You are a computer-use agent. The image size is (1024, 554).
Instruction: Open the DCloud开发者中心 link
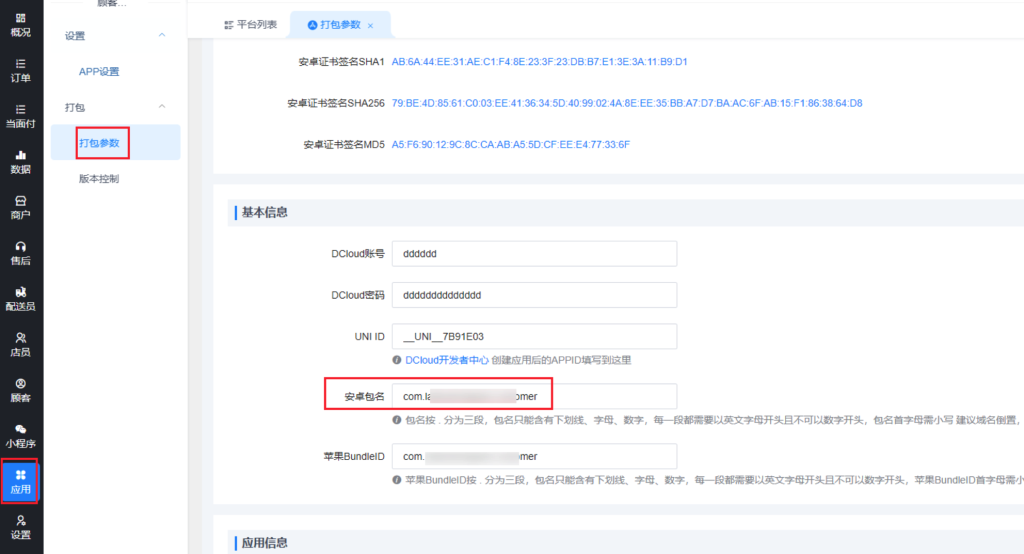pyautogui.click(x=446, y=360)
